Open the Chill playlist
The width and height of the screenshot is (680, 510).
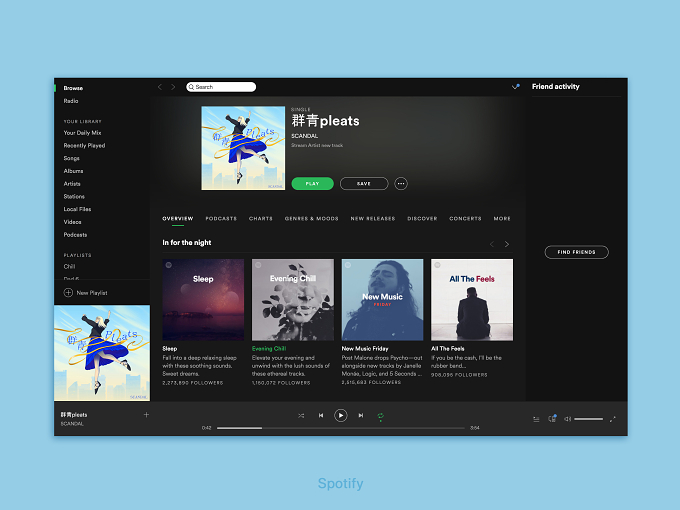click(x=69, y=266)
